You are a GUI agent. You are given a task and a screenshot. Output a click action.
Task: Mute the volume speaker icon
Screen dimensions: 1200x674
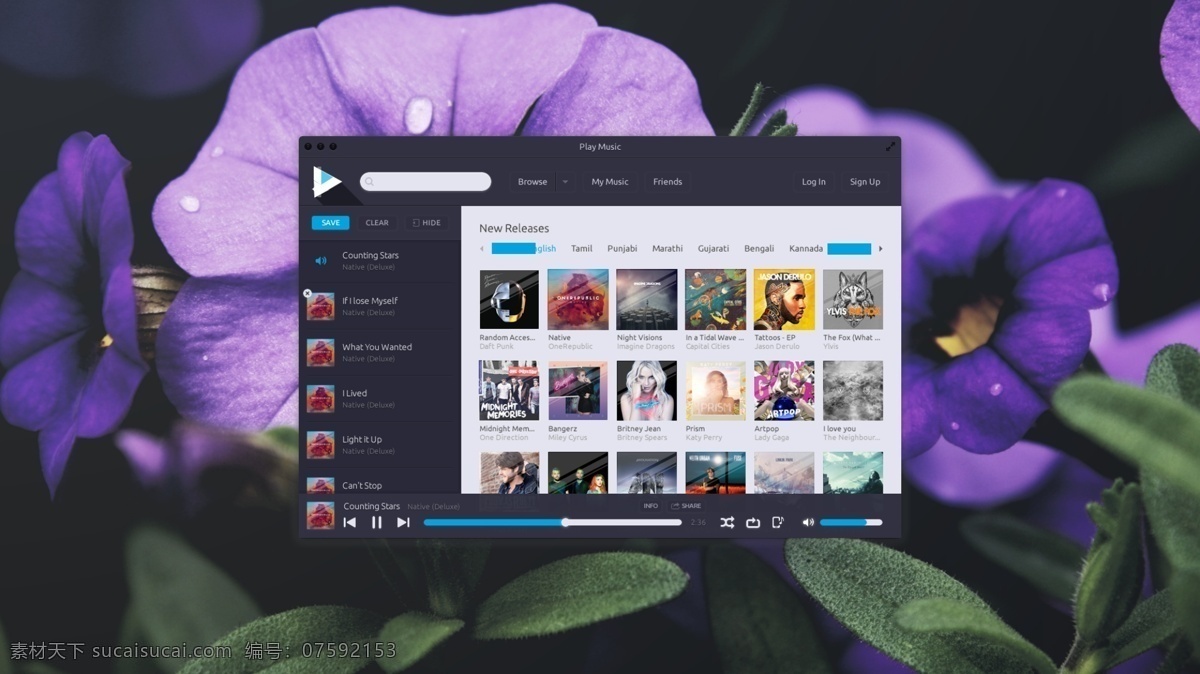(808, 522)
